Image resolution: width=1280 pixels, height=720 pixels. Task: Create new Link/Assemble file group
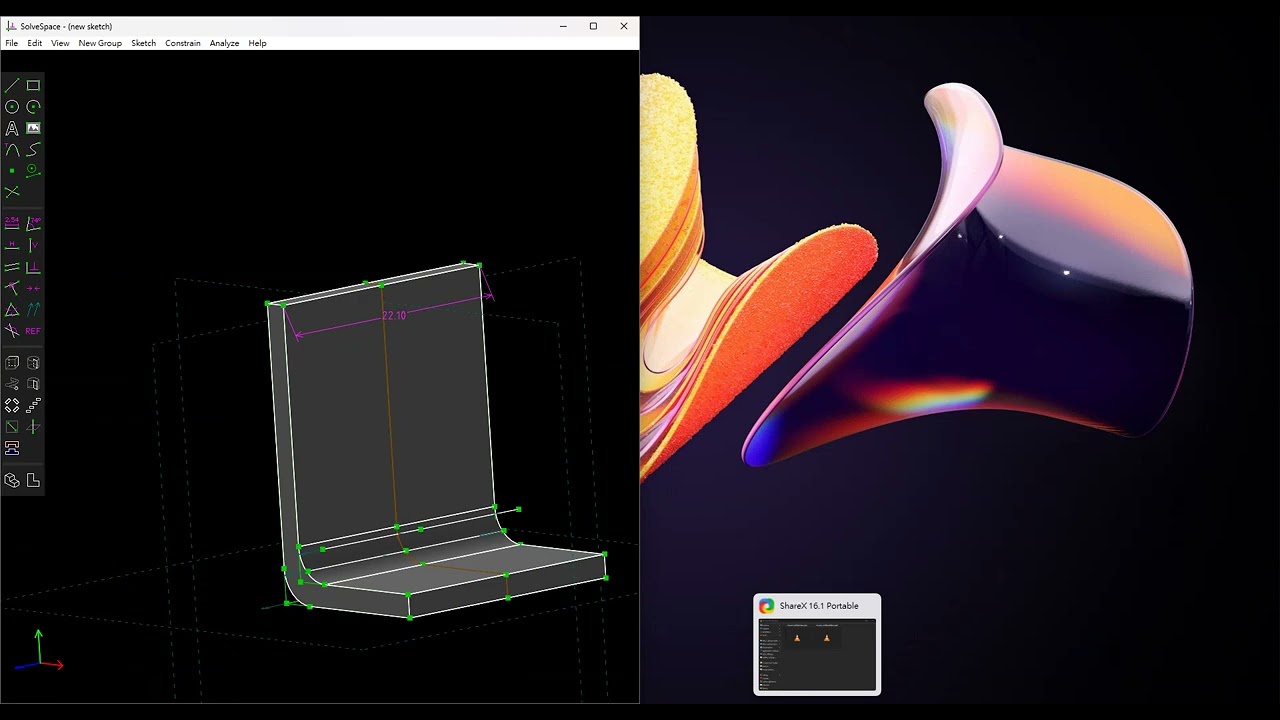pos(12,448)
